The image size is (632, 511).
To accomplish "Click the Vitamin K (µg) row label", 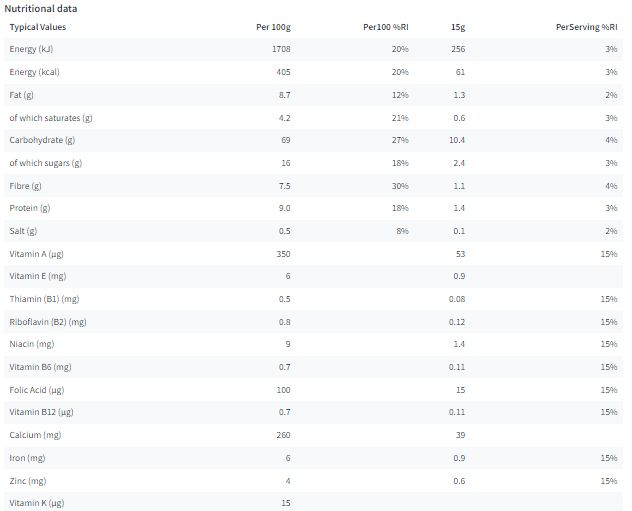I will coord(37,503).
